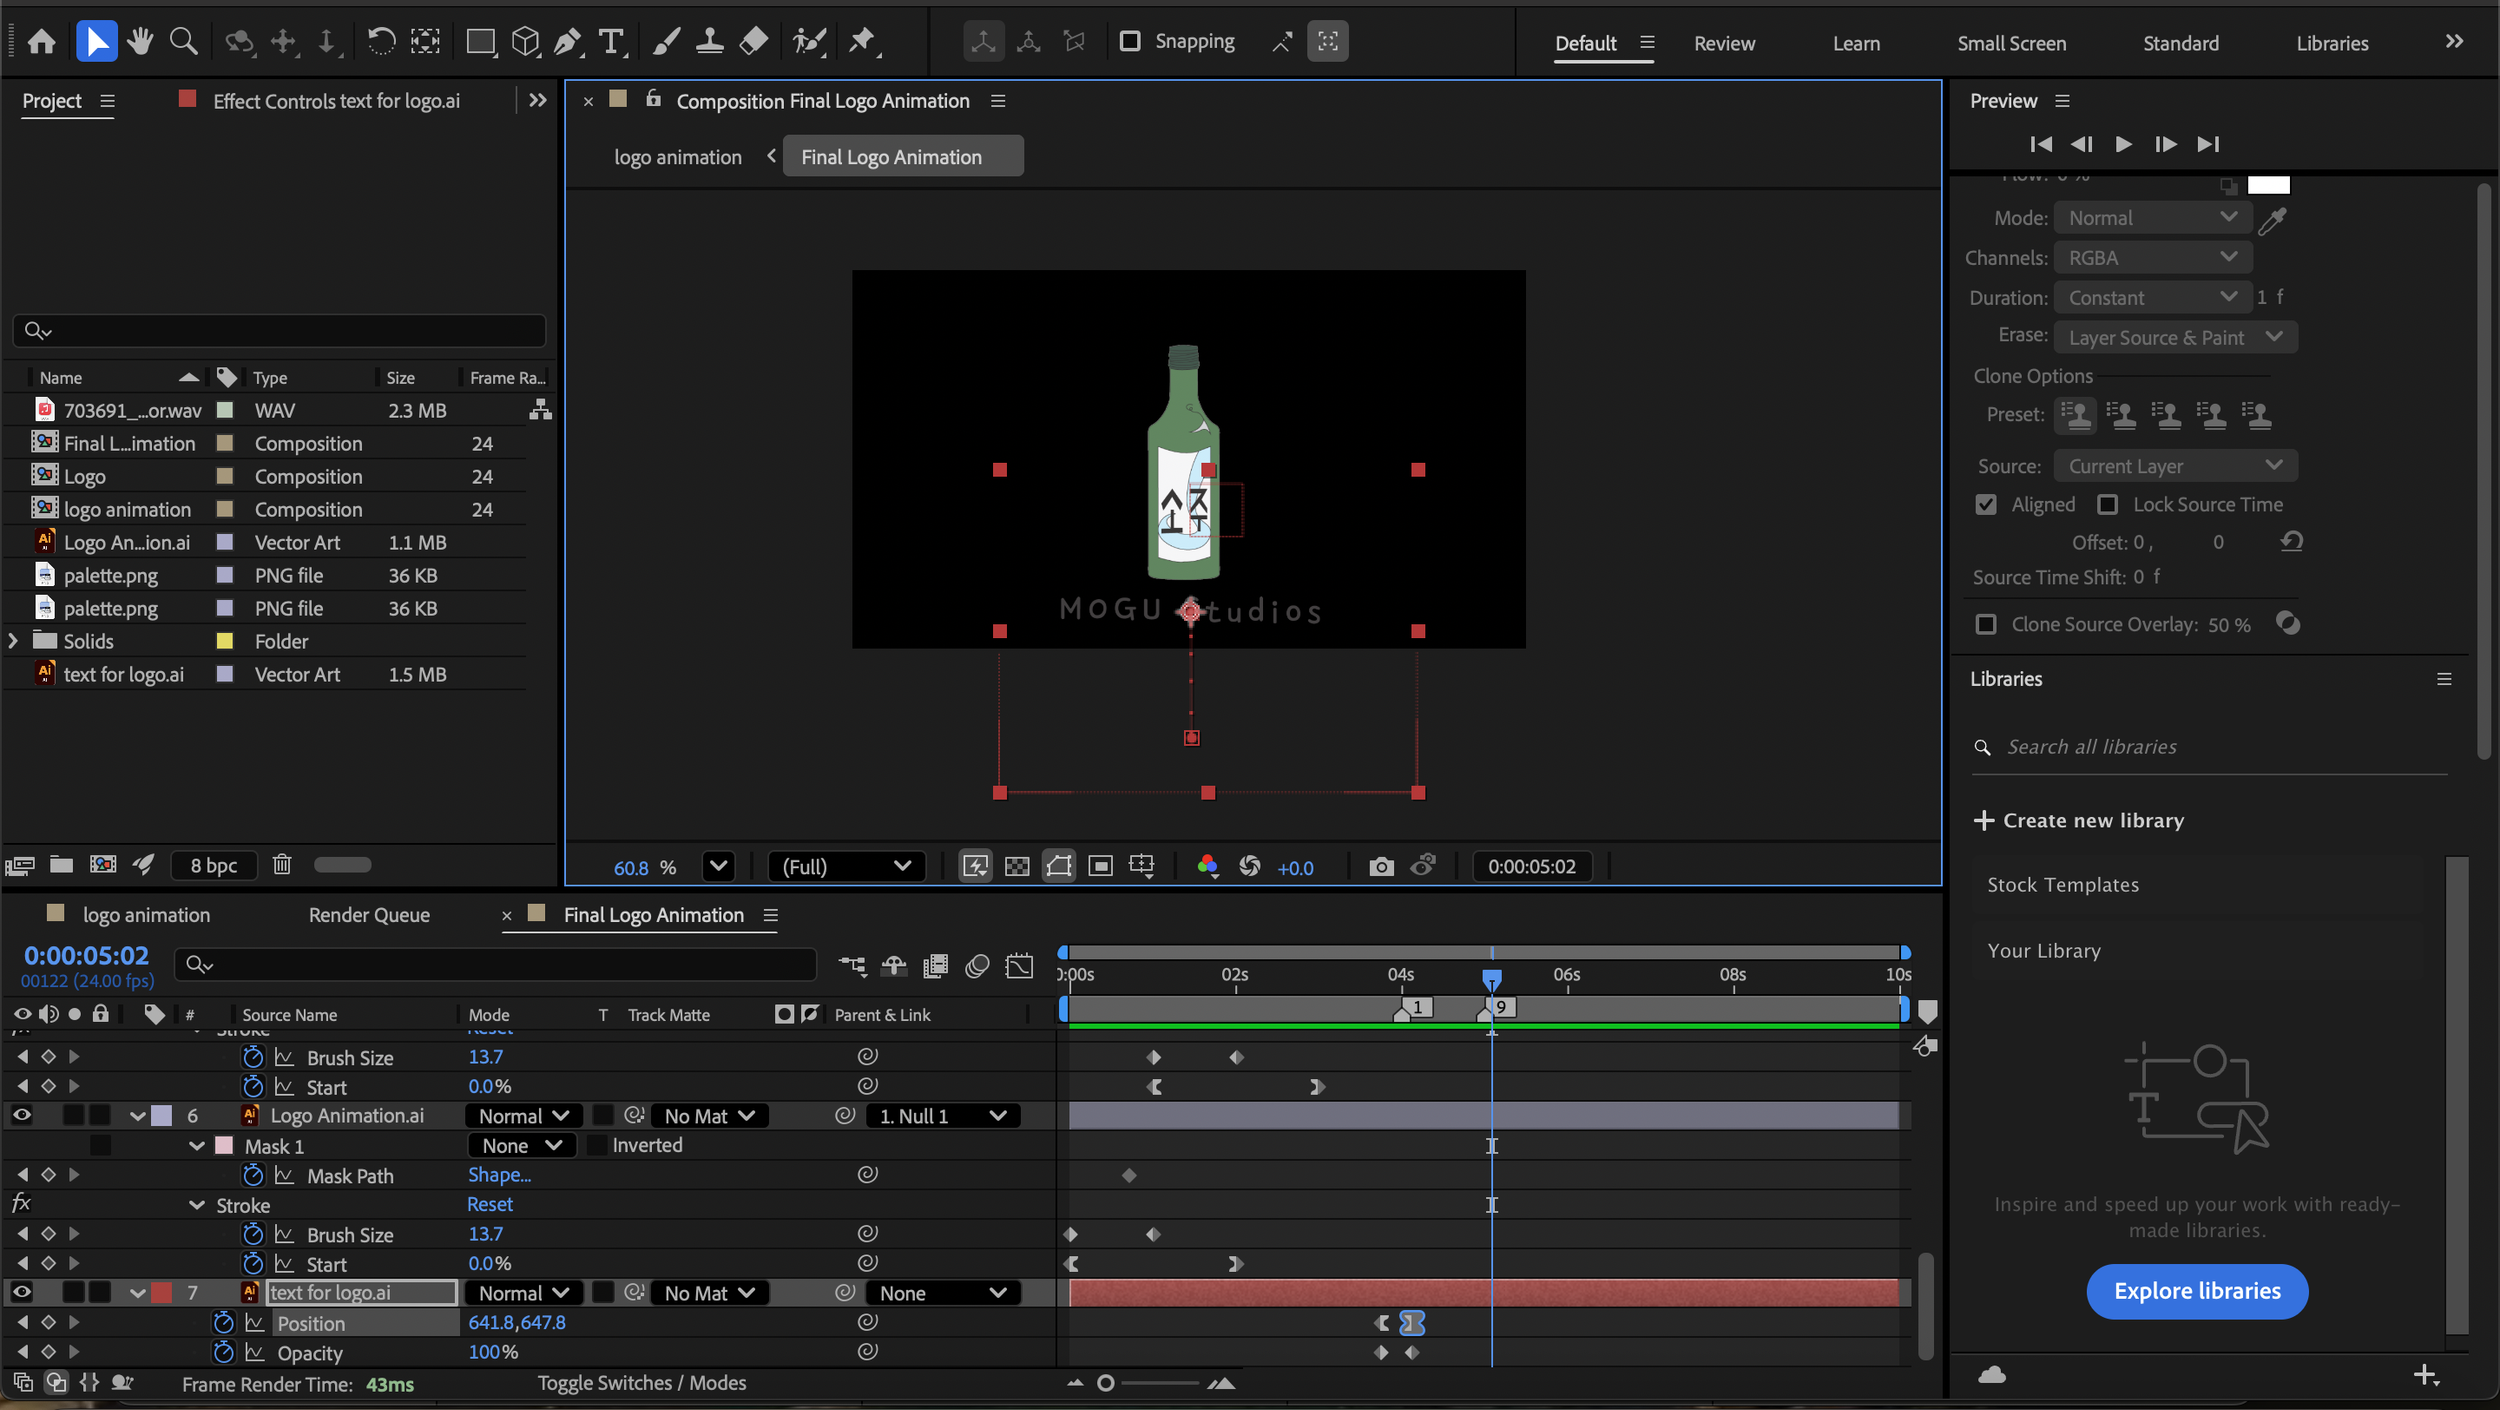Select the Type tool
This screenshot has width=2500, height=1410.
point(611,41)
